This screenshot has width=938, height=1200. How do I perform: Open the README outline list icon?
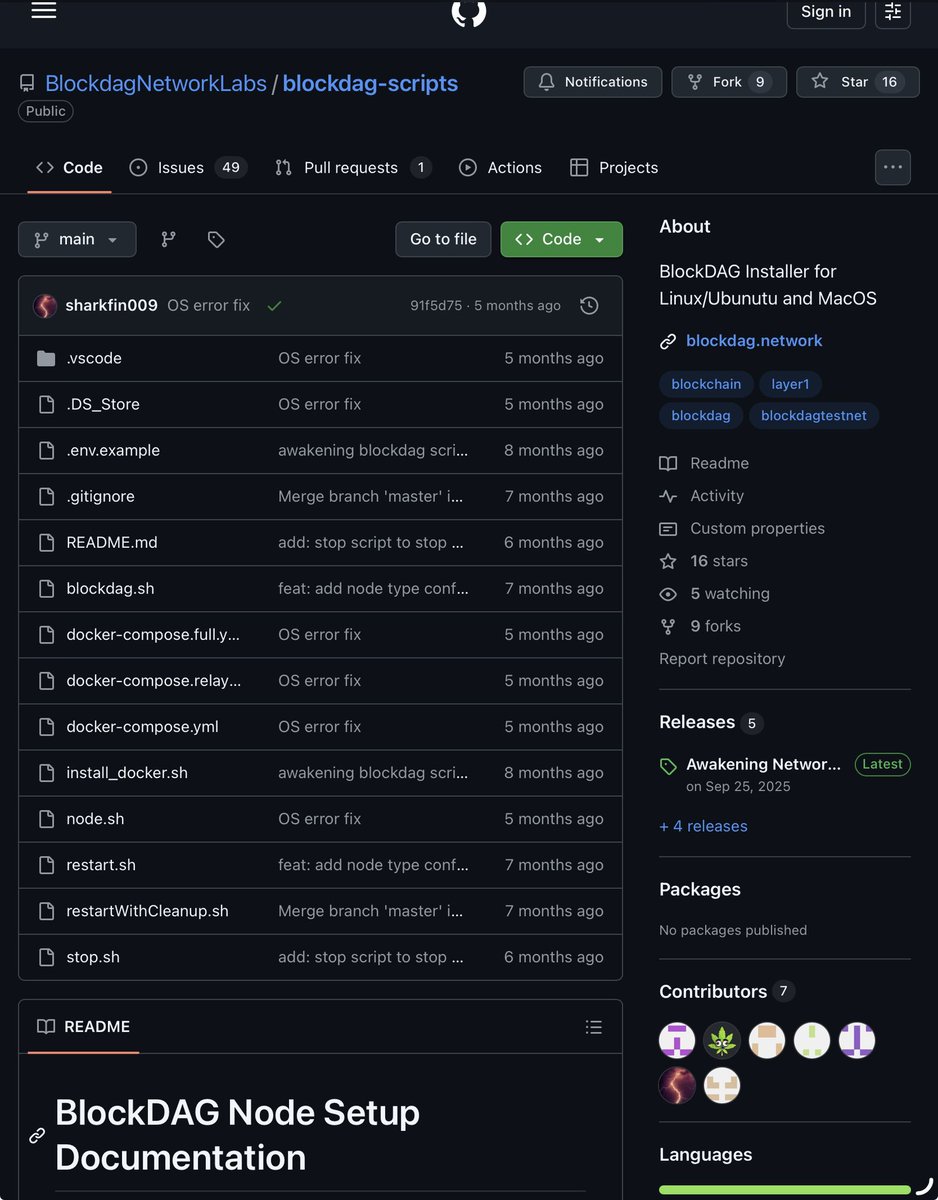tap(594, 1027)
